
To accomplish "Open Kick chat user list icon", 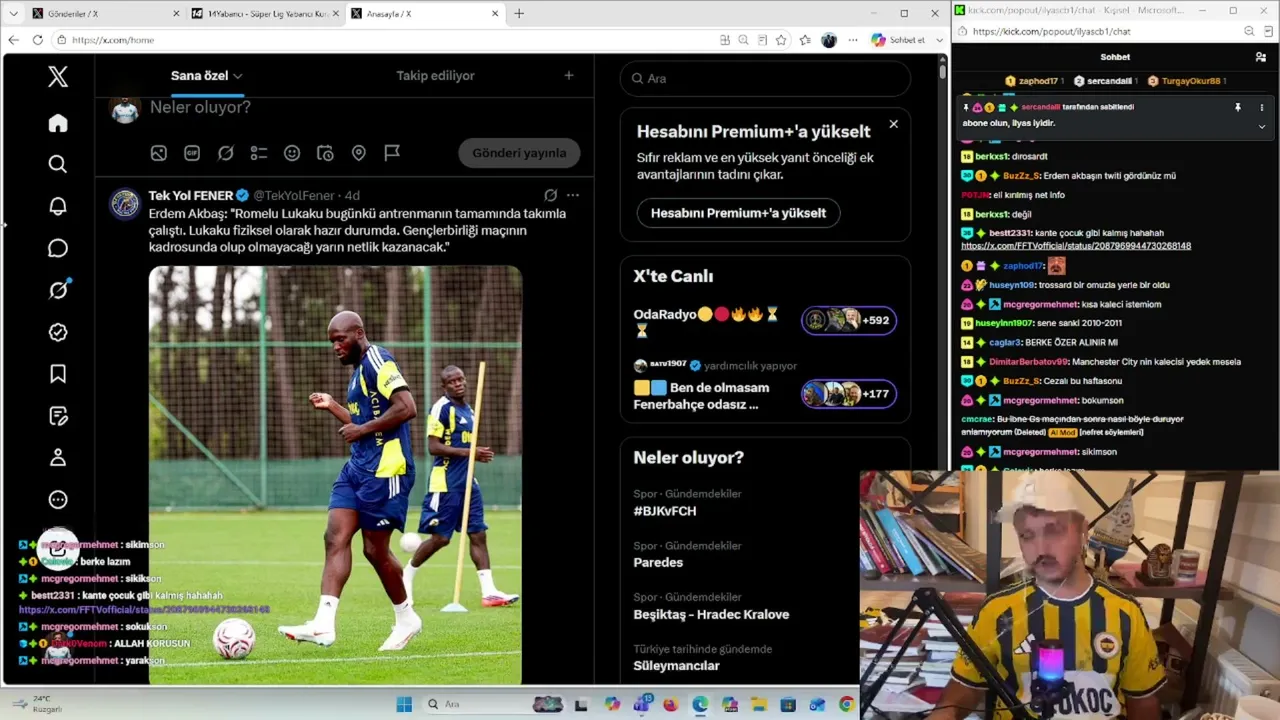I will (1261, 57).
